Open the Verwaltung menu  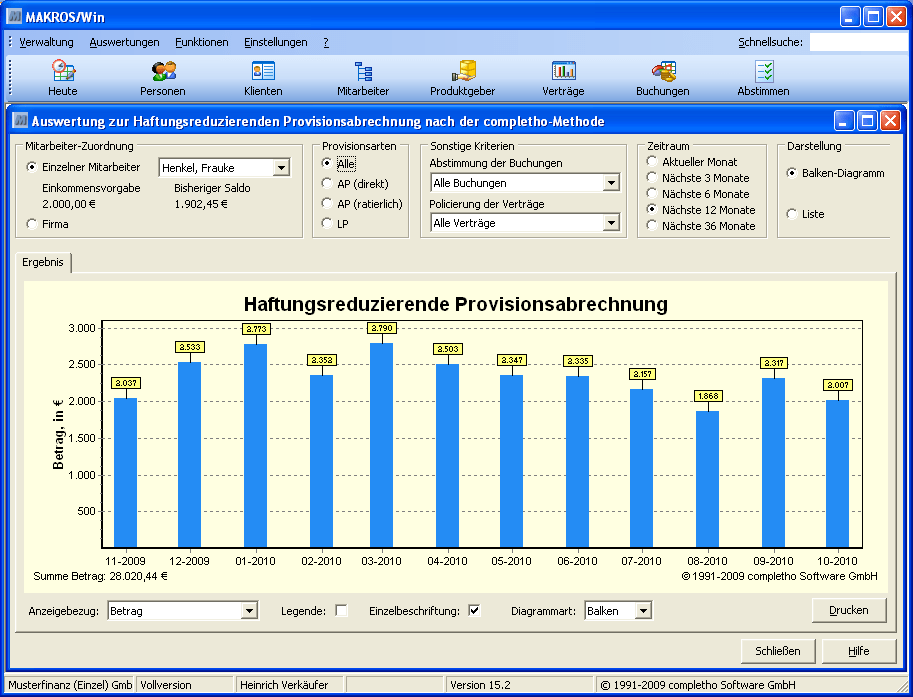pyautogui.click(x=47, y=42)
